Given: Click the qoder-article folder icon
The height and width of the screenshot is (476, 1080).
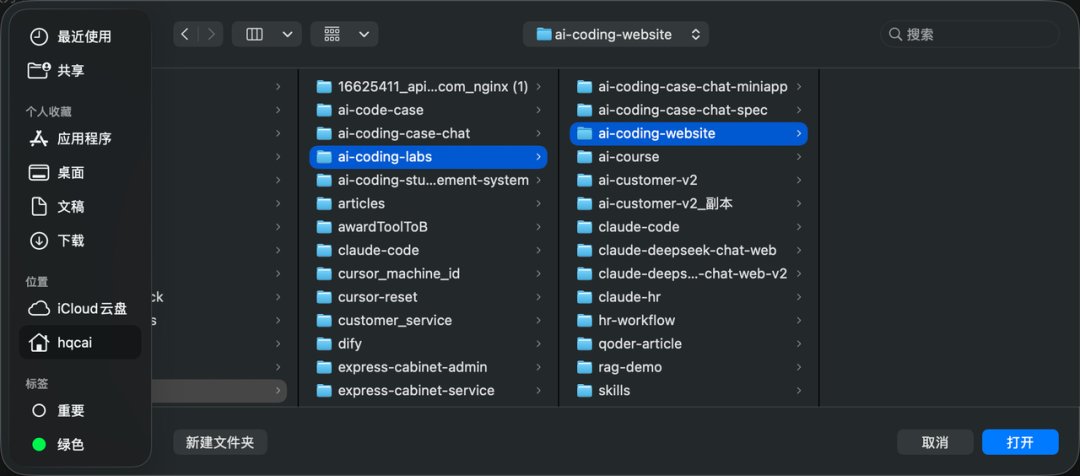Looking at the screenshot, I should [x=585, y=344].
